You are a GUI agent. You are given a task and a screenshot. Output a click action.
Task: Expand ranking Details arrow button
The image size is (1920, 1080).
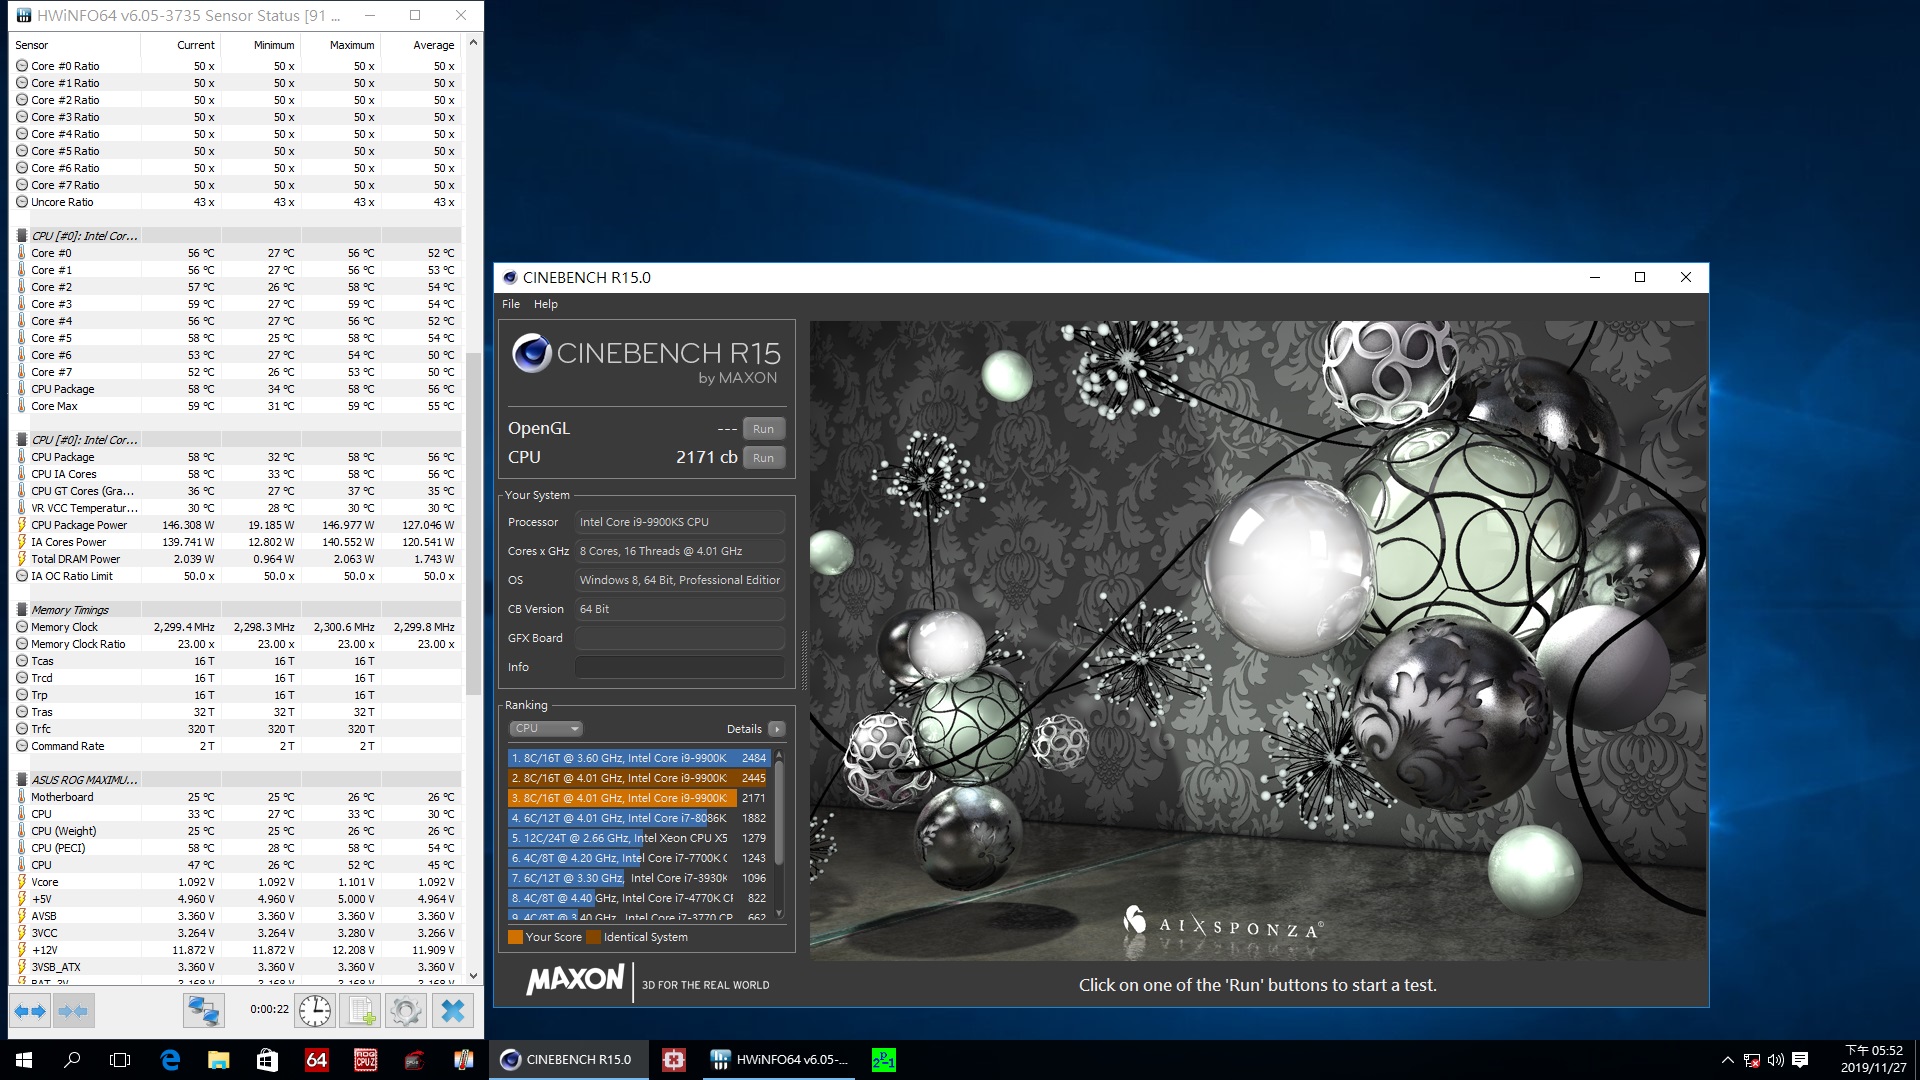coord(776,729)
